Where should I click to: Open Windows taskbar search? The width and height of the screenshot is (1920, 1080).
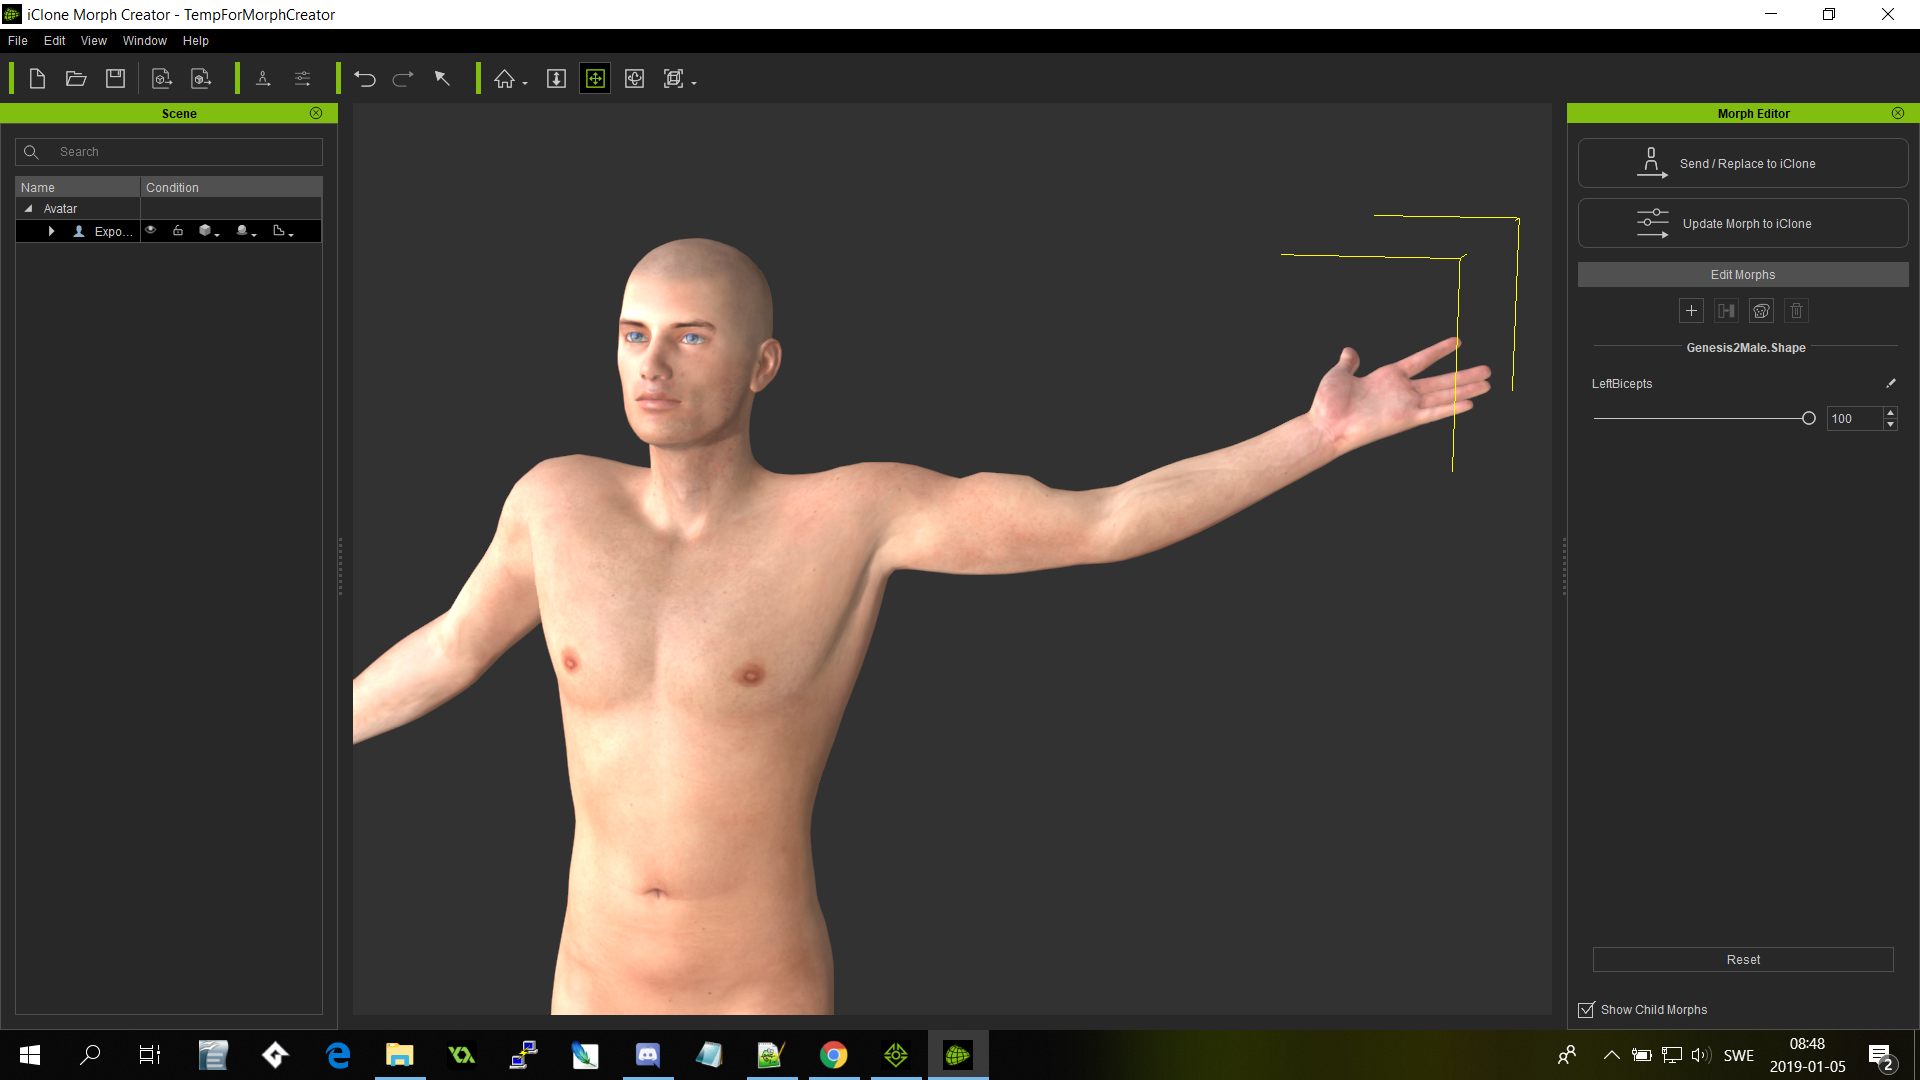pyautogui.click(x=90, y=1055)
